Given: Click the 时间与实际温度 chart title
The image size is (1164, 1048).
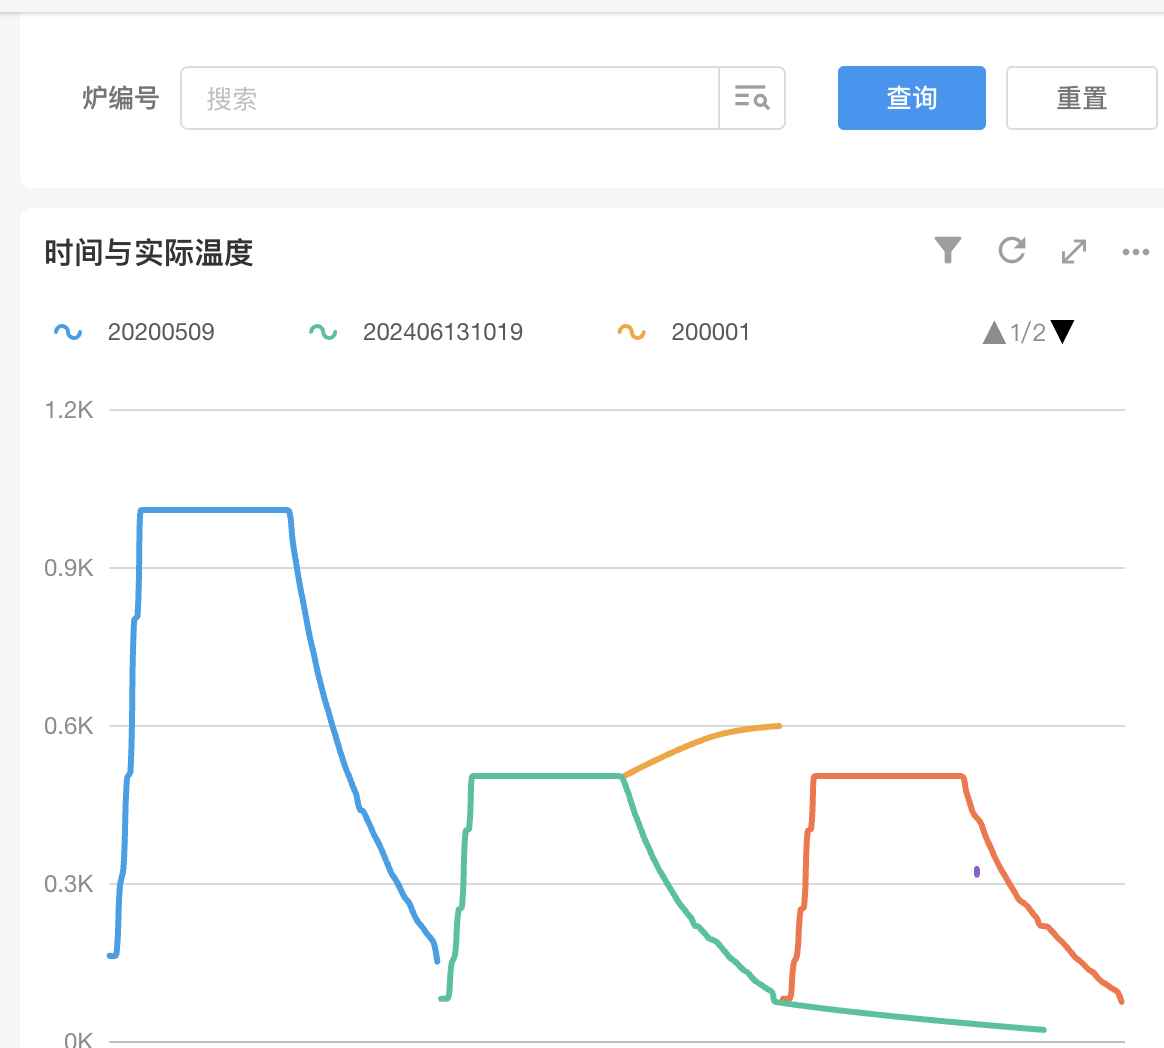Looking at the screenshot, I should [149, 253].
